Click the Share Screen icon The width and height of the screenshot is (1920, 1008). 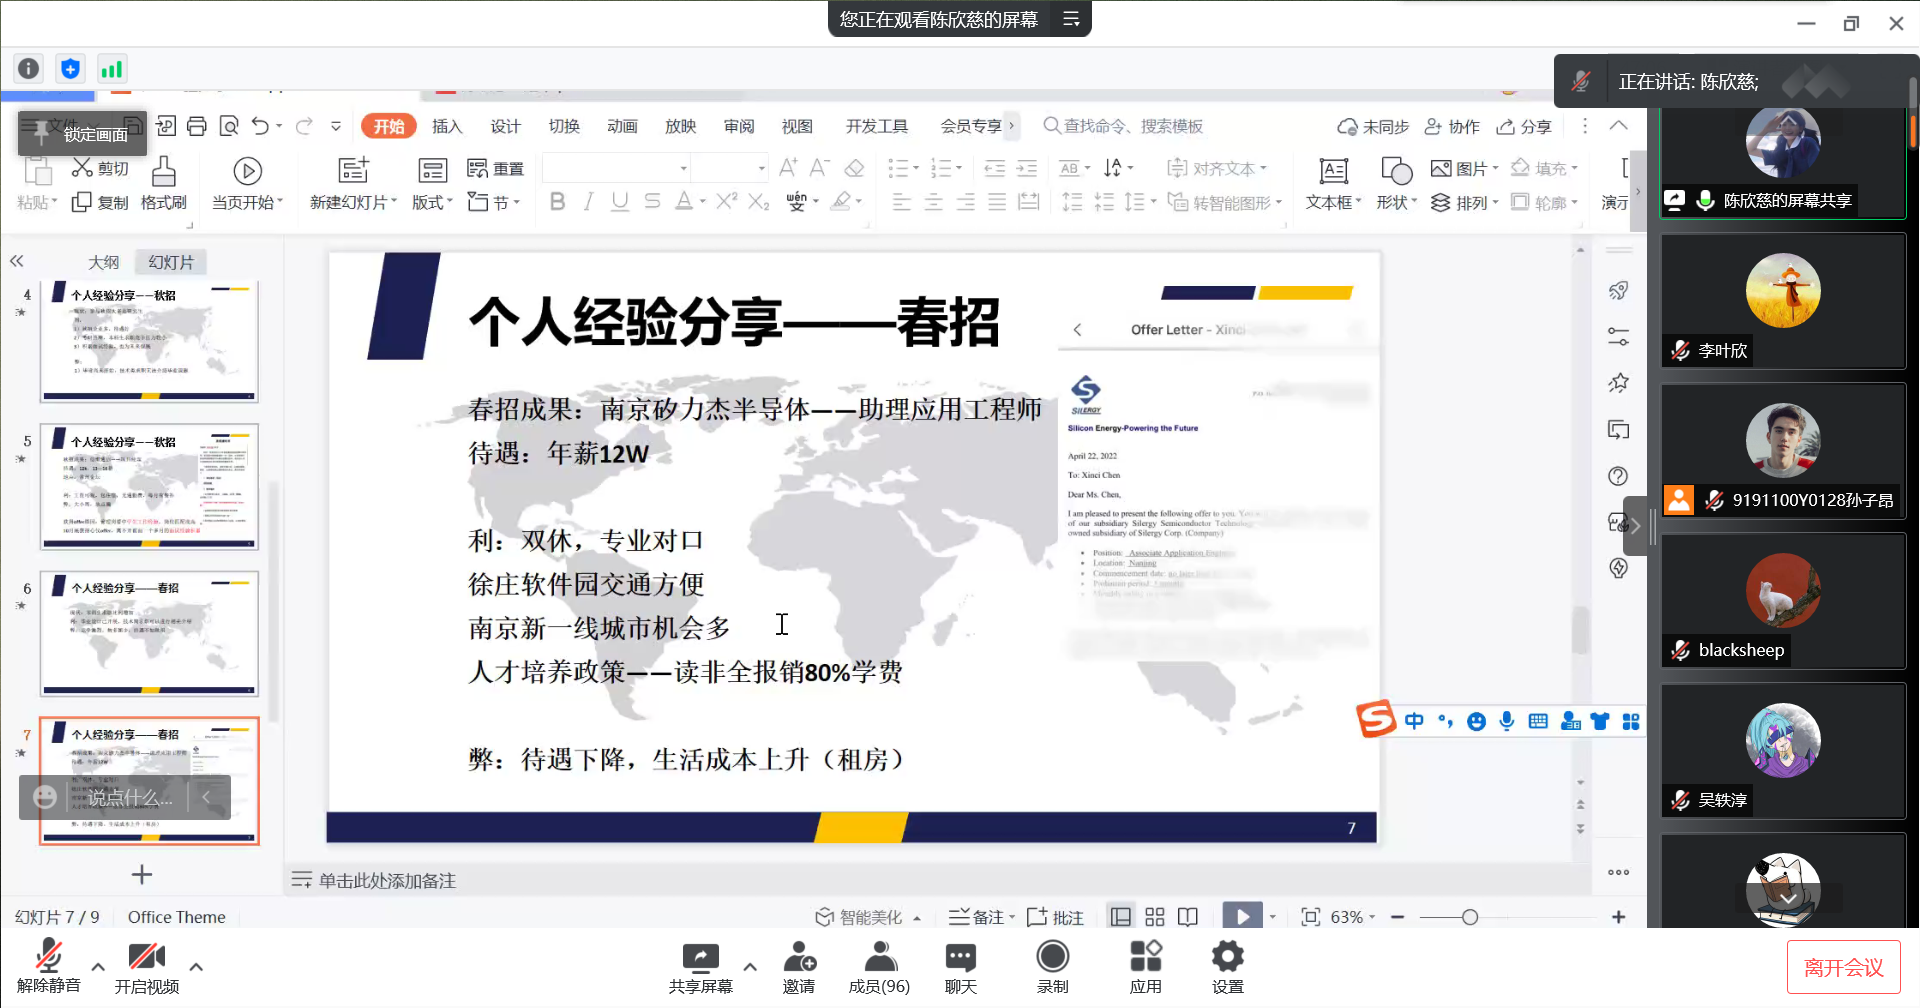coord(700,959)
